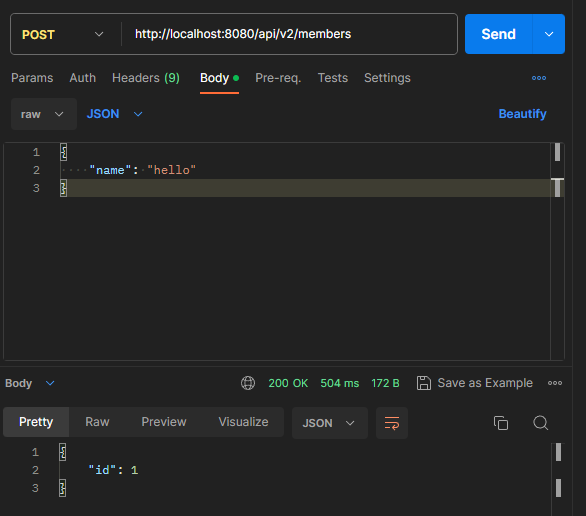Open the response Body section dropdown
This screenshot has width=586, height=516.
(x=30, y=383)
